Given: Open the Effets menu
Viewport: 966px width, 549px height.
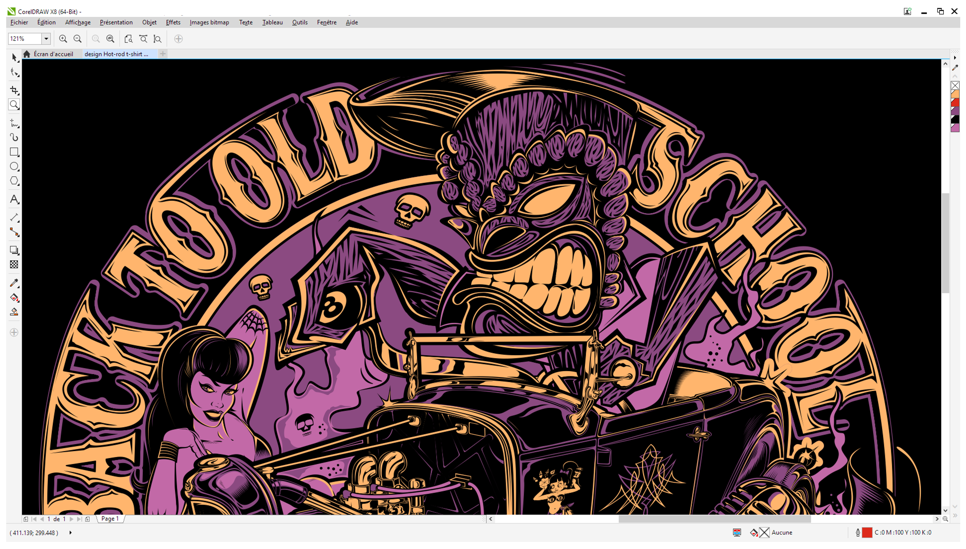Looking at the screenshot, I should (173, 22).
